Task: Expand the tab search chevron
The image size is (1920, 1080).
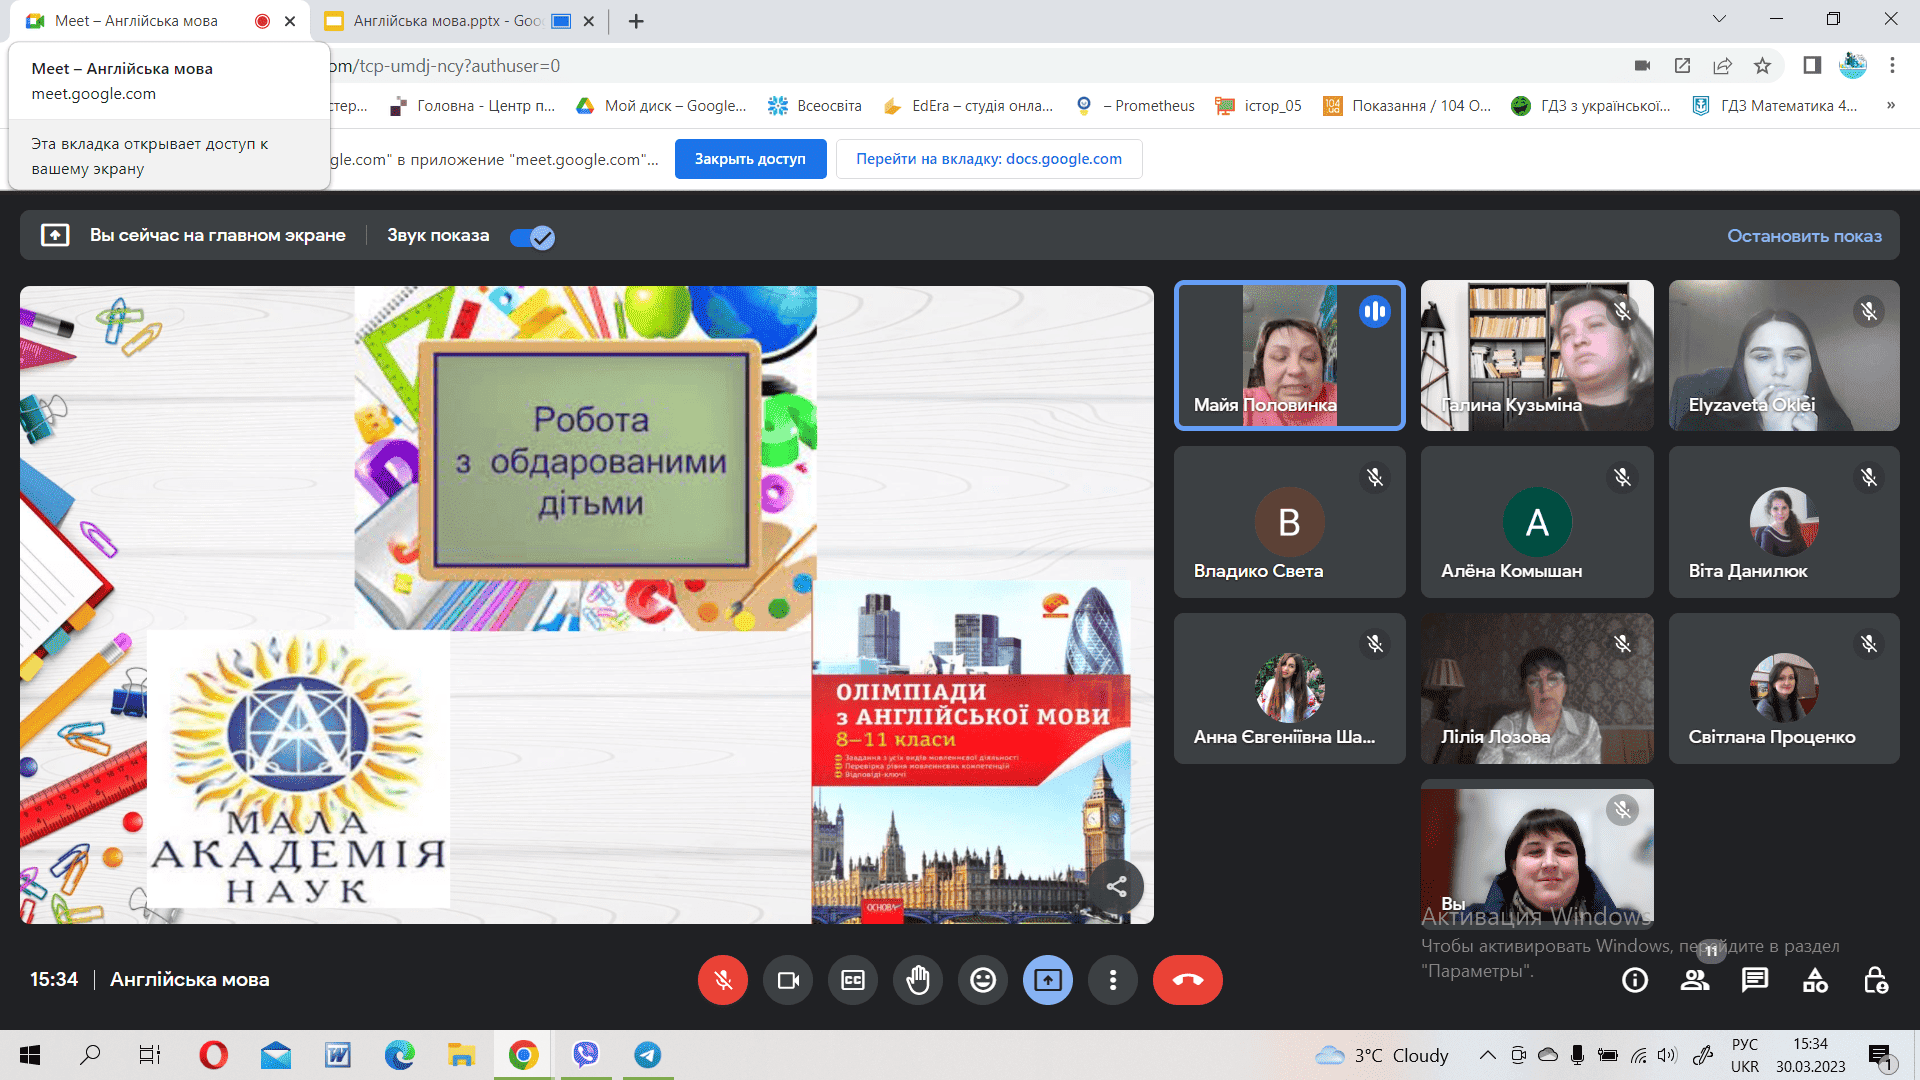Action: pos(1719,19)
